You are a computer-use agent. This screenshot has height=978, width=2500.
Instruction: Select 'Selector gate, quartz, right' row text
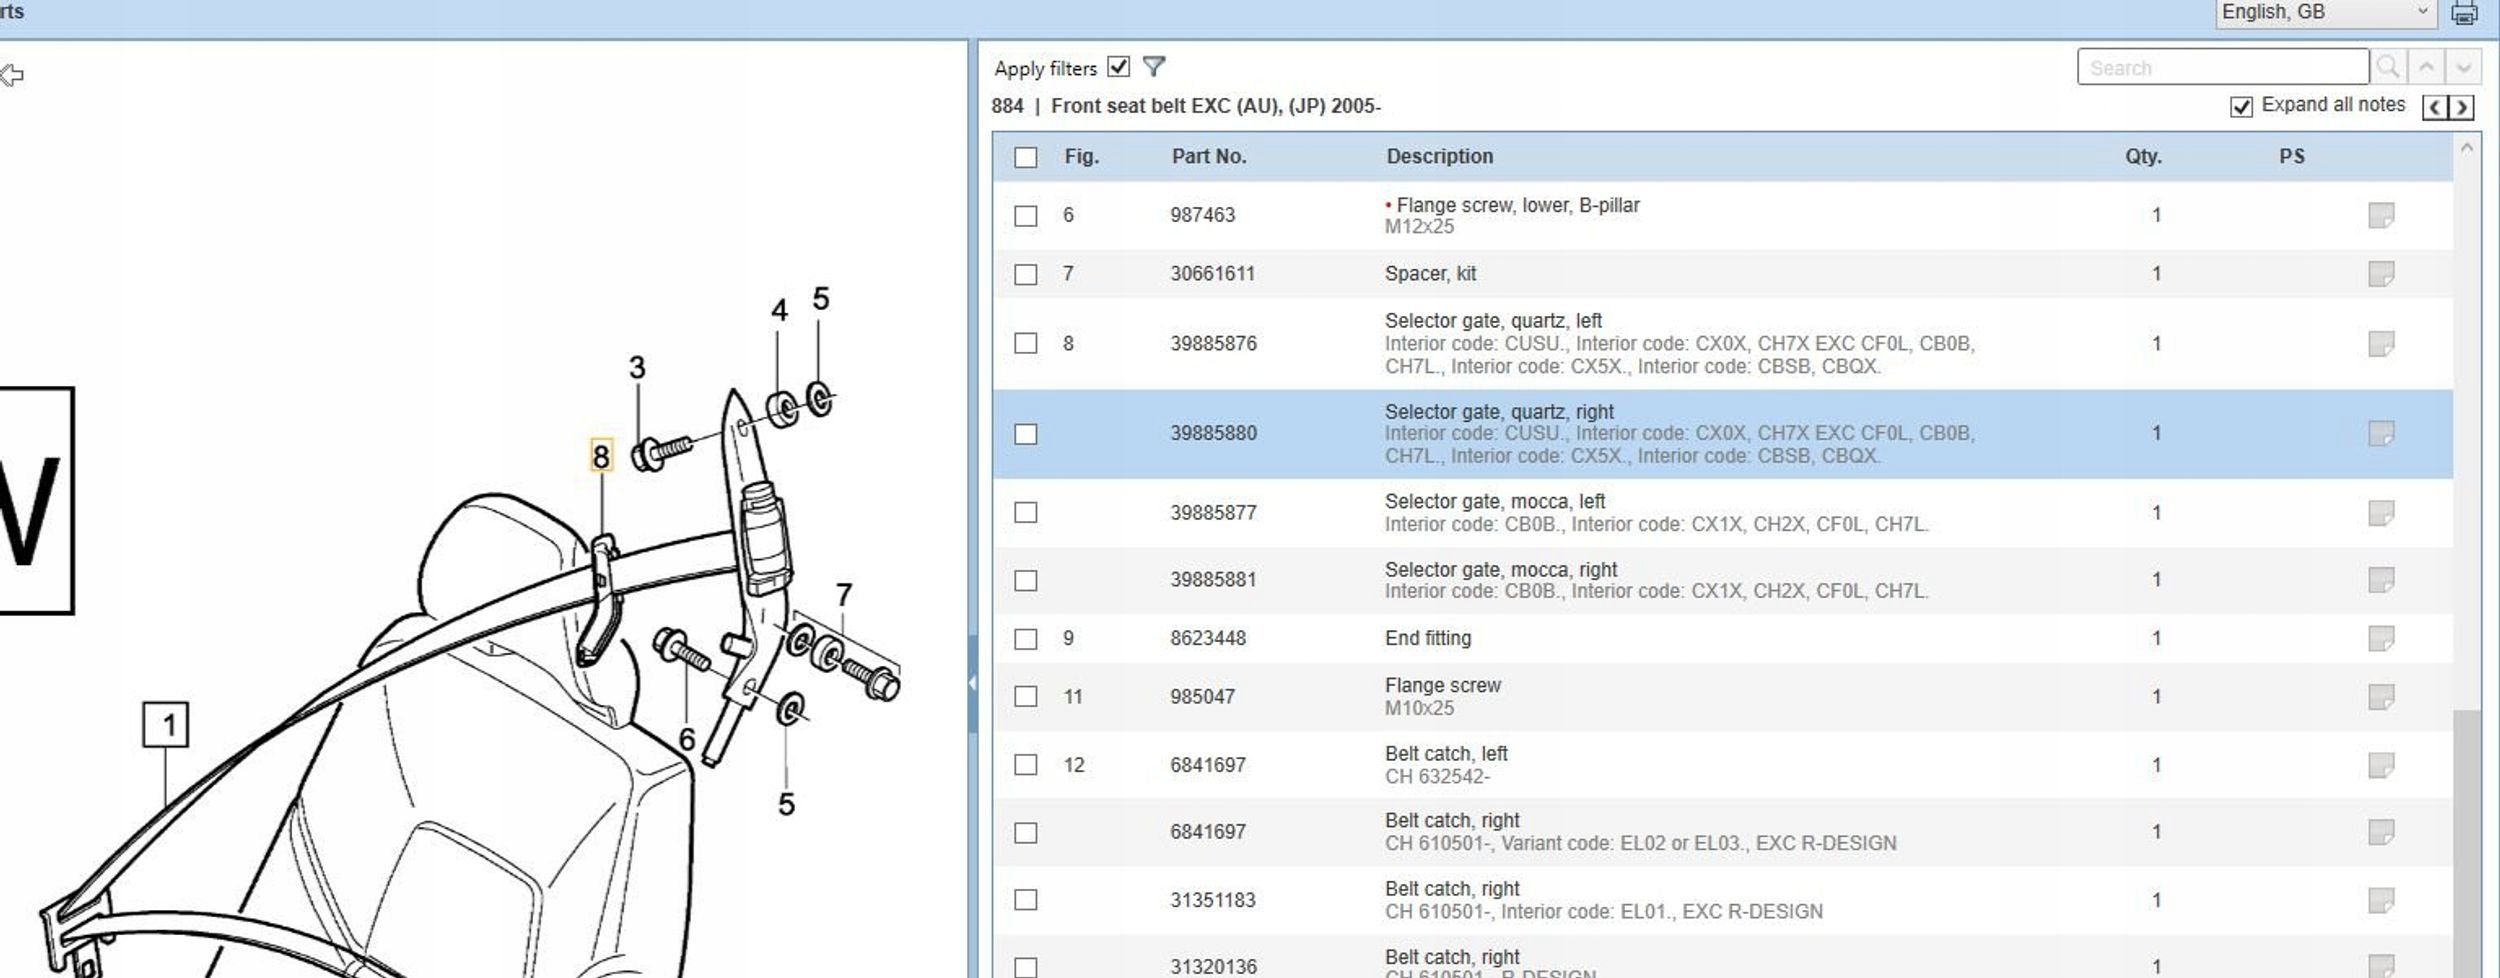pyautogui.click(x=1499, y=411)
